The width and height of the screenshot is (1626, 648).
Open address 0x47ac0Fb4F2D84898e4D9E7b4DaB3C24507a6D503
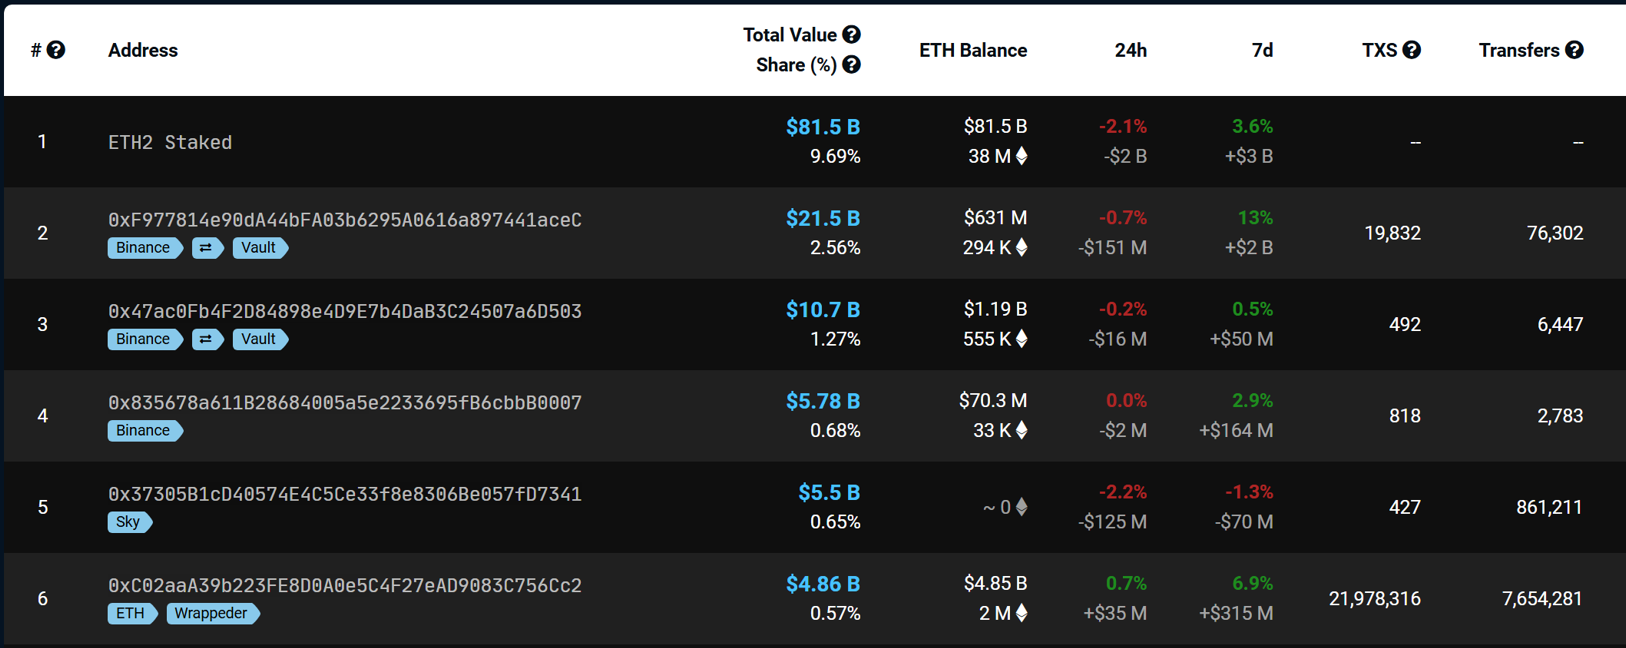344,311
